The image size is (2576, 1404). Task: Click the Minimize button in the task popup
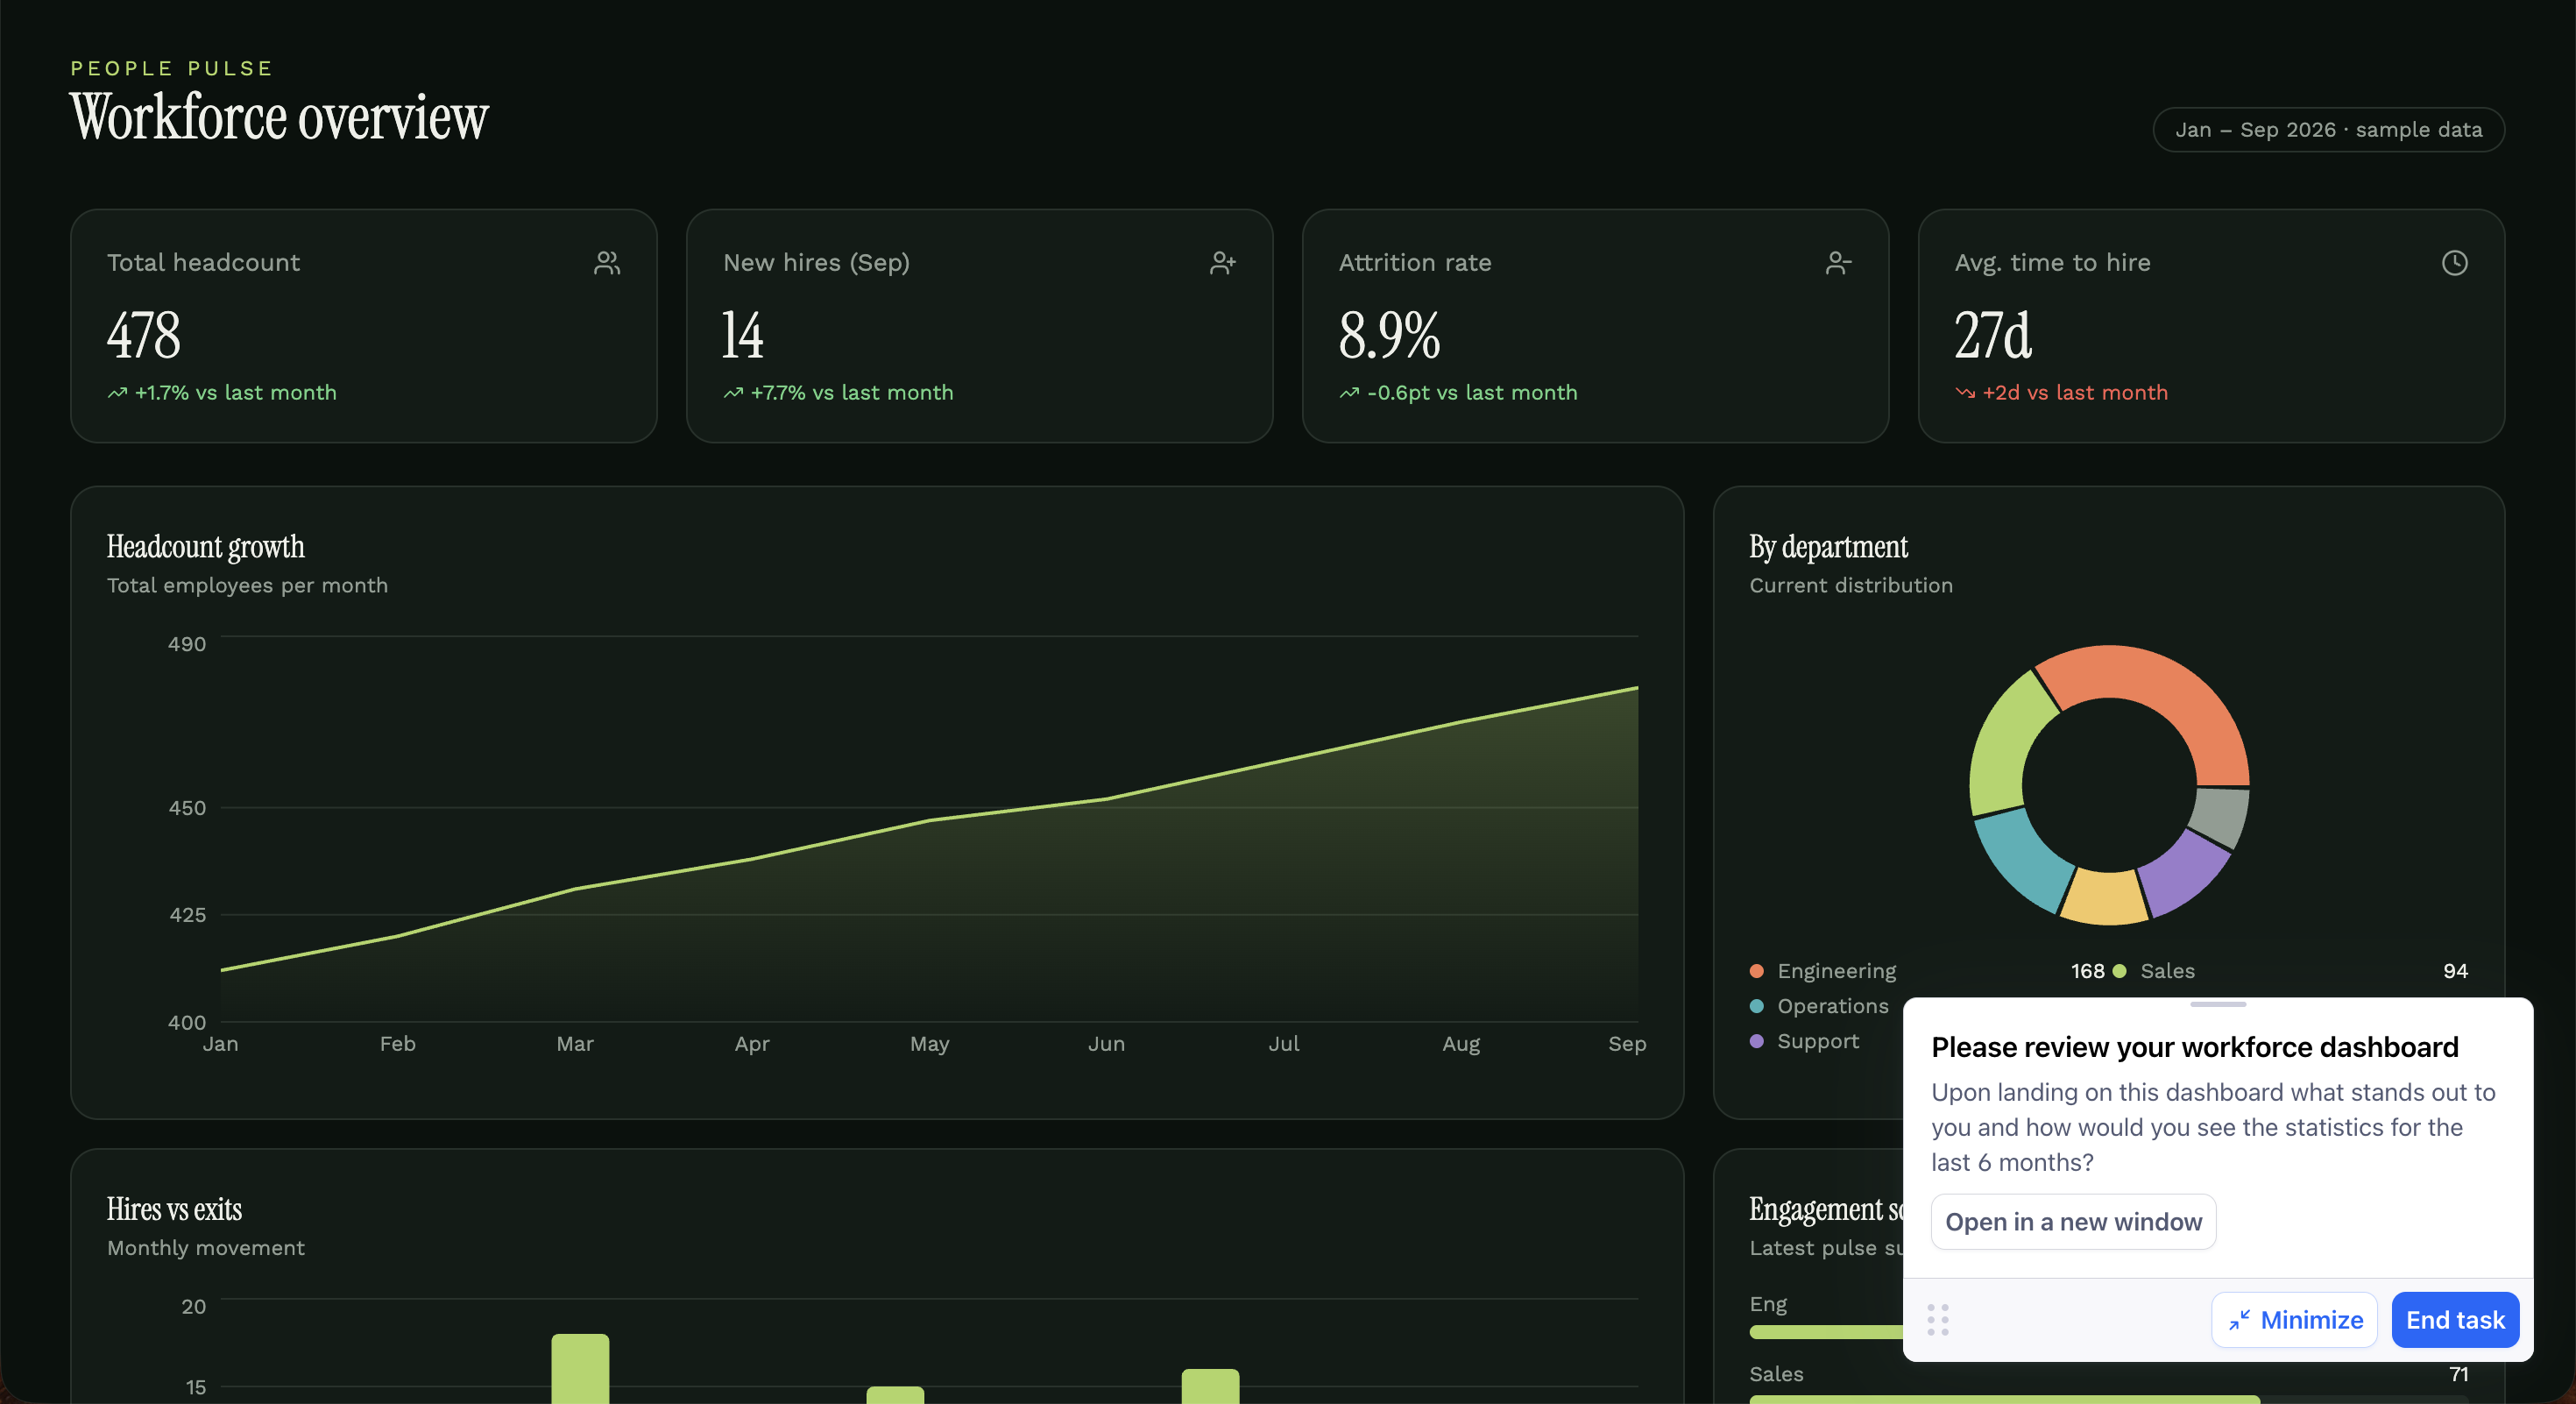point(2295,1320)
